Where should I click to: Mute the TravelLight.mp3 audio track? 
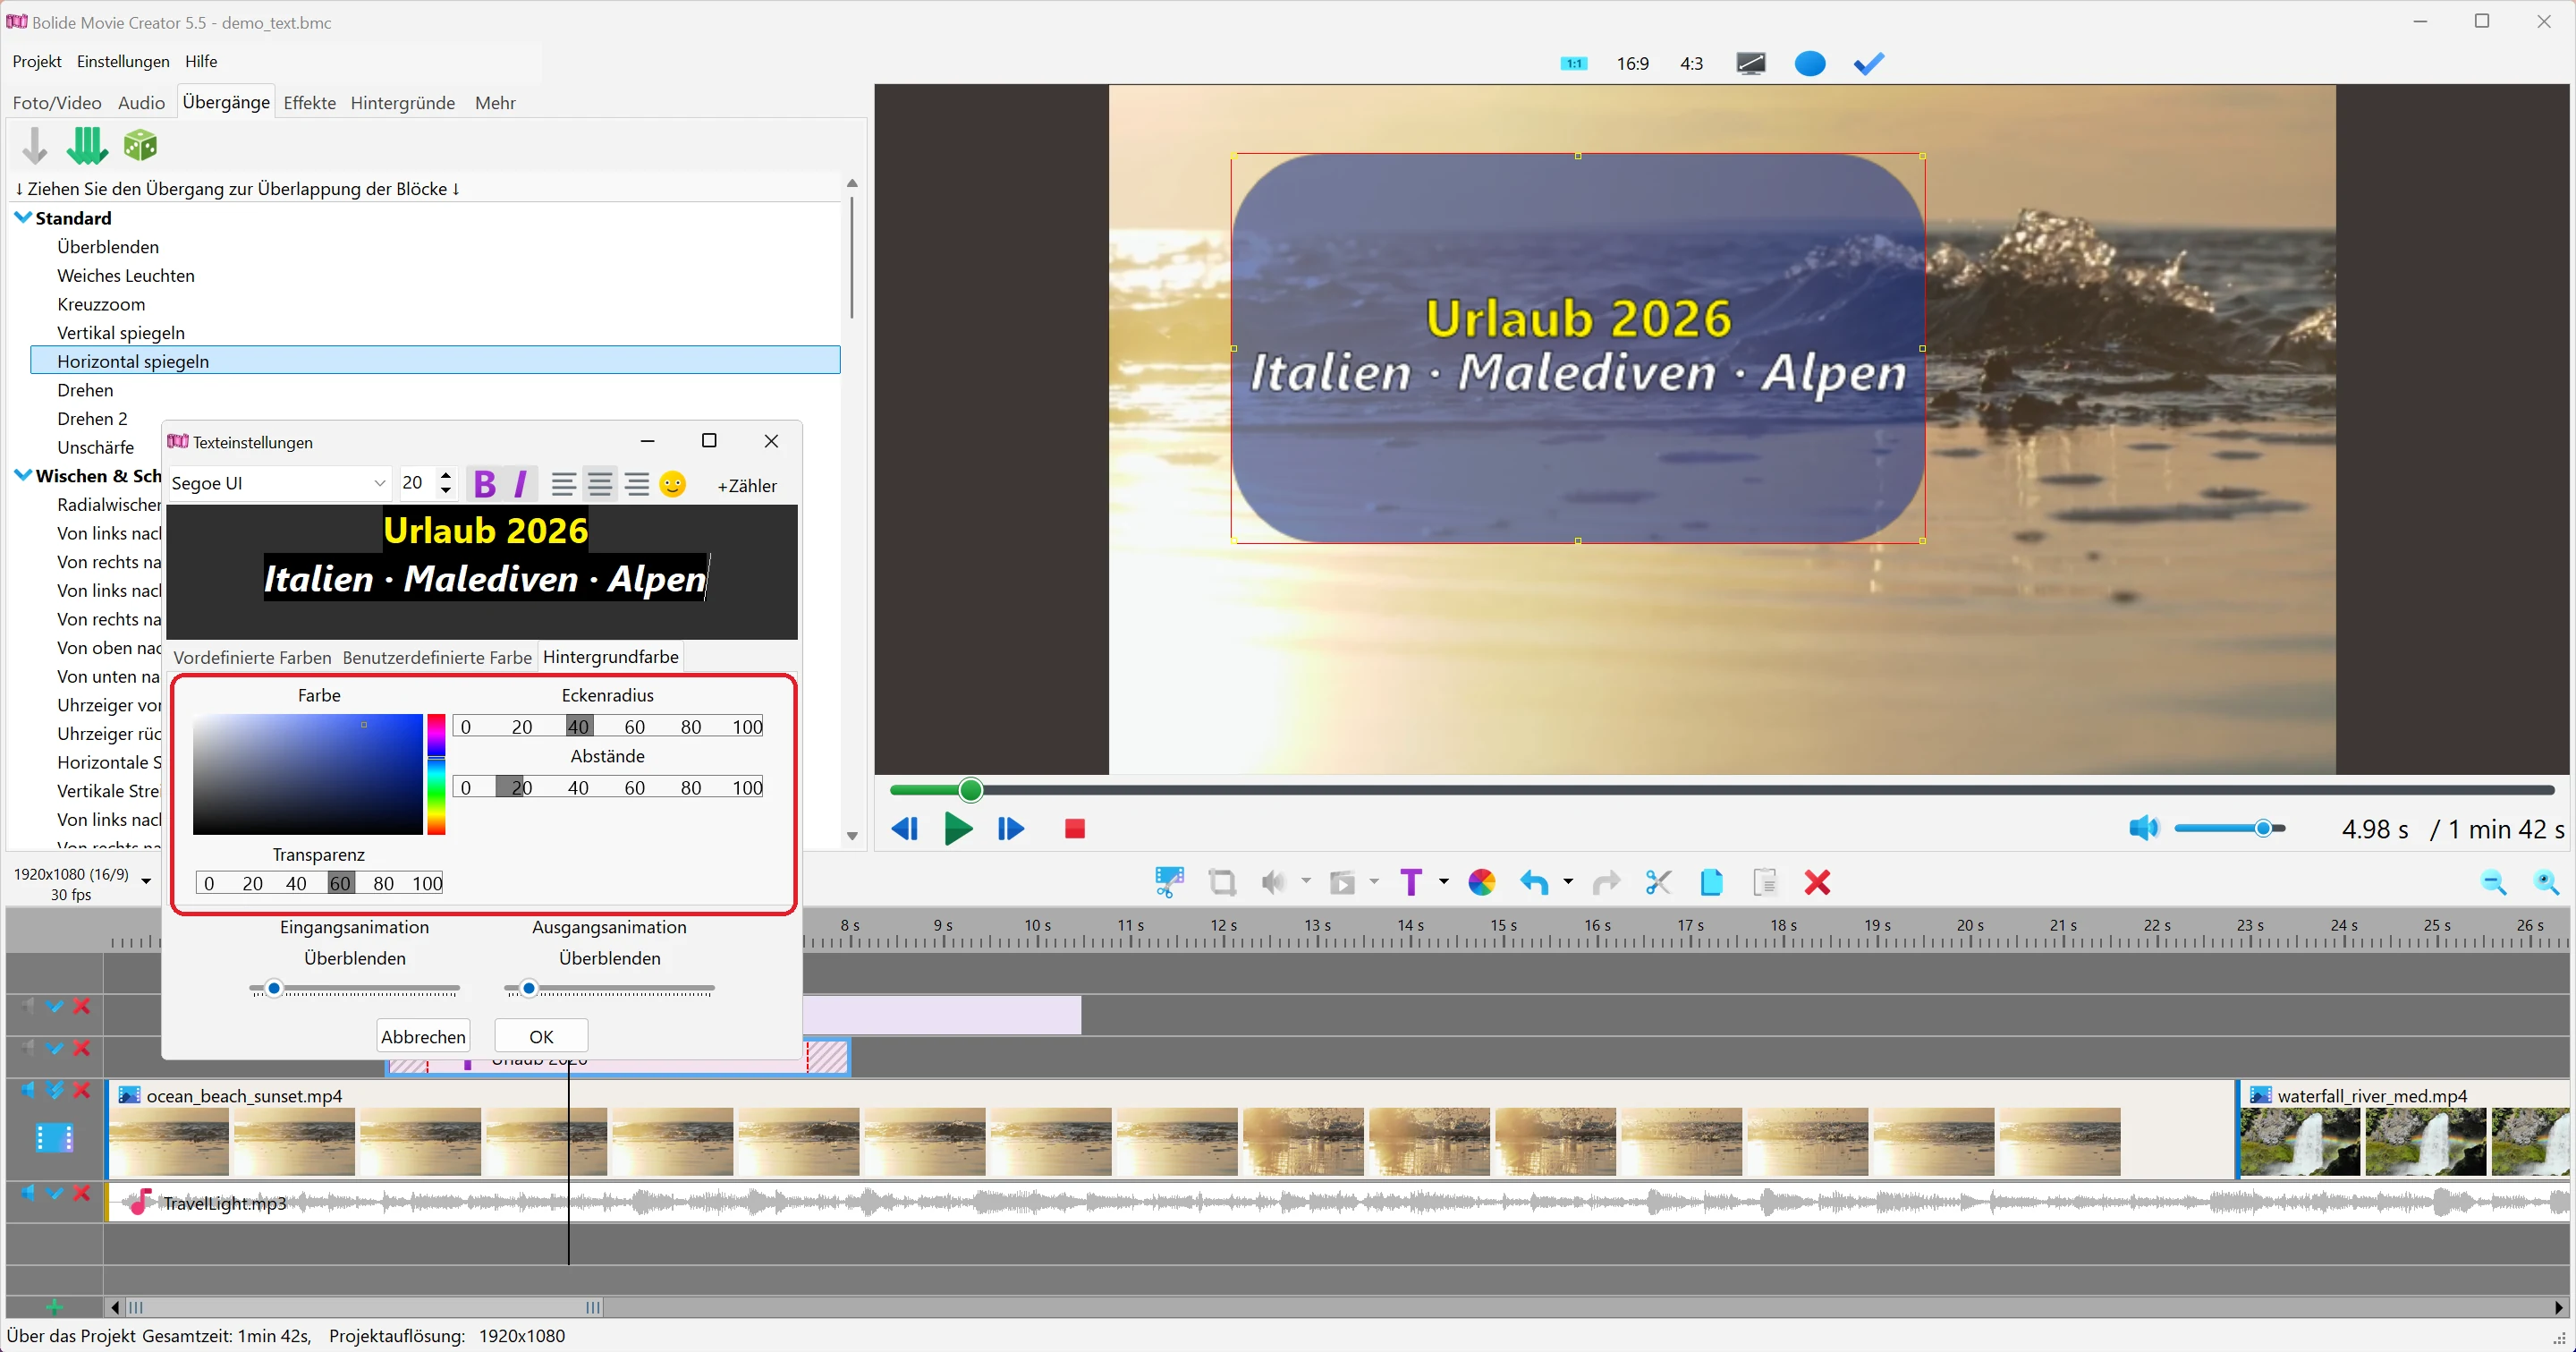click(x=28, y=1193)
